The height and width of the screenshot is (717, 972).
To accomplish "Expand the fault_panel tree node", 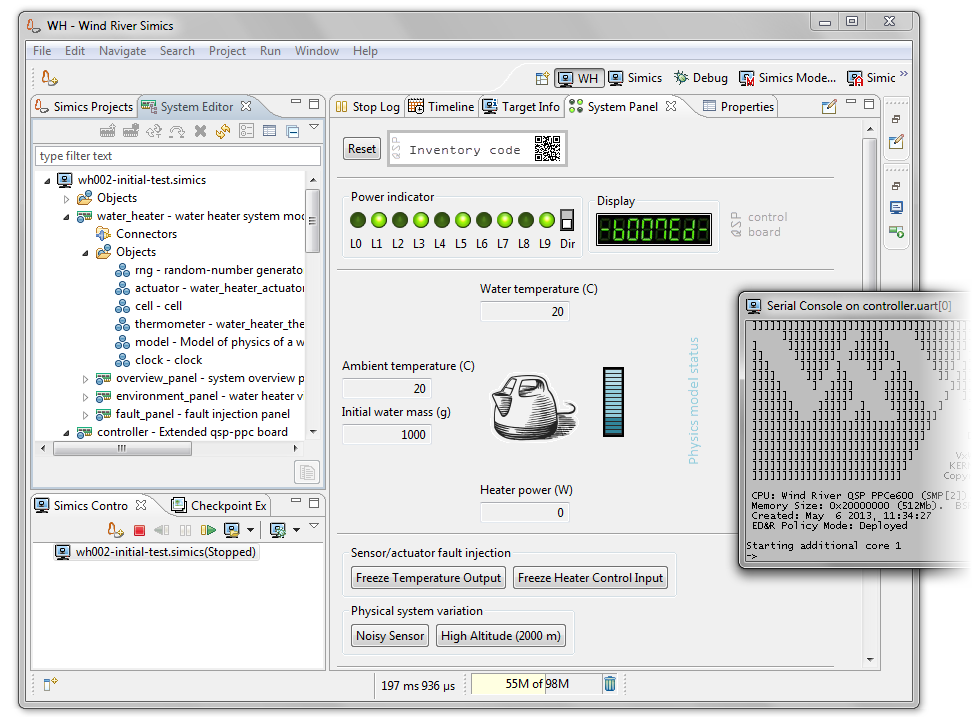I will 86,414.
